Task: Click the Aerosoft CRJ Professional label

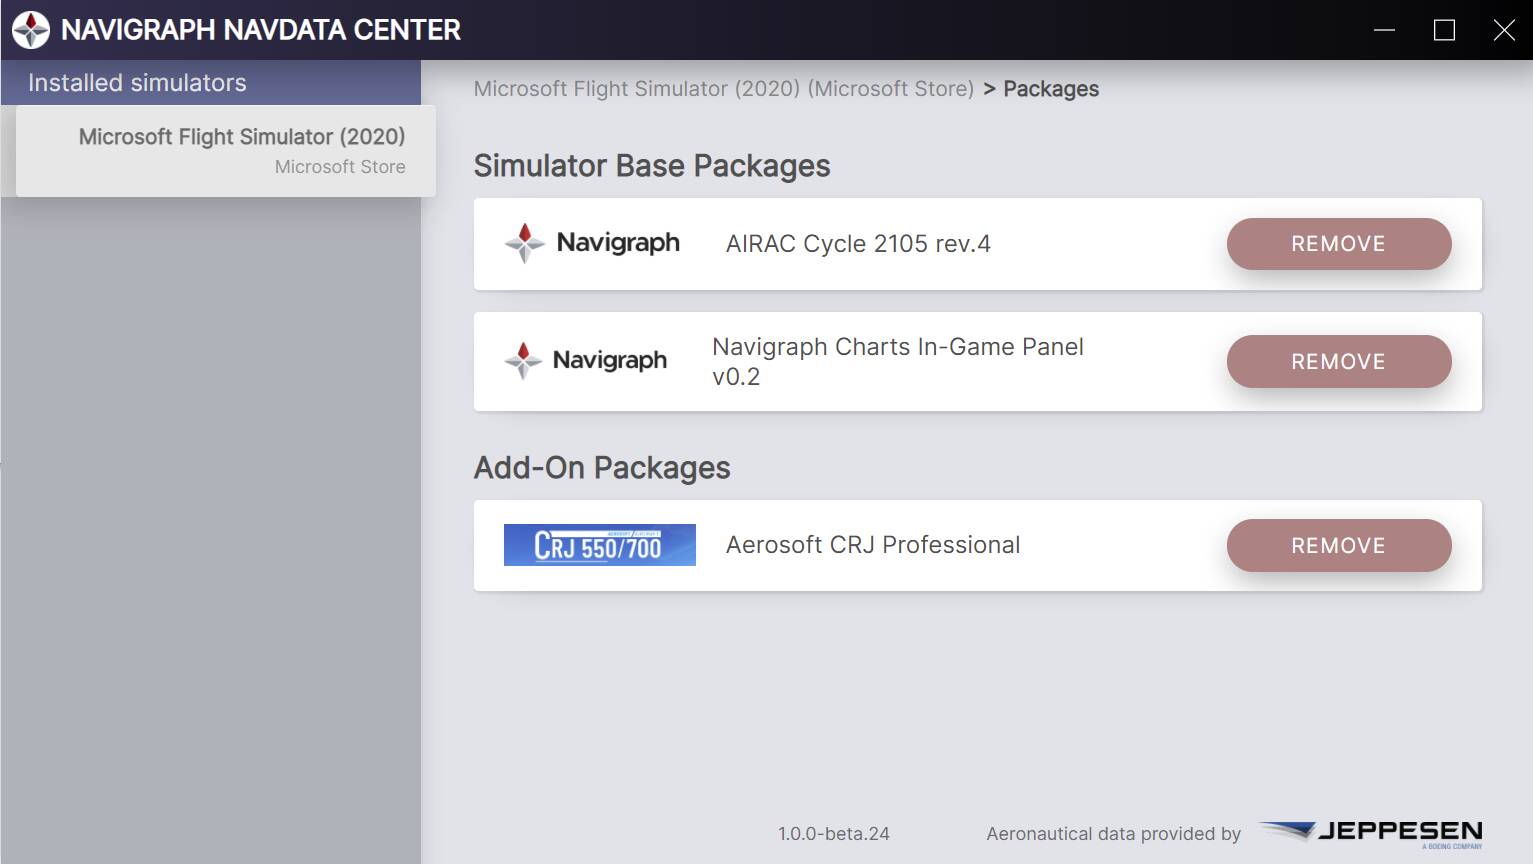Action: coord(873,545)
